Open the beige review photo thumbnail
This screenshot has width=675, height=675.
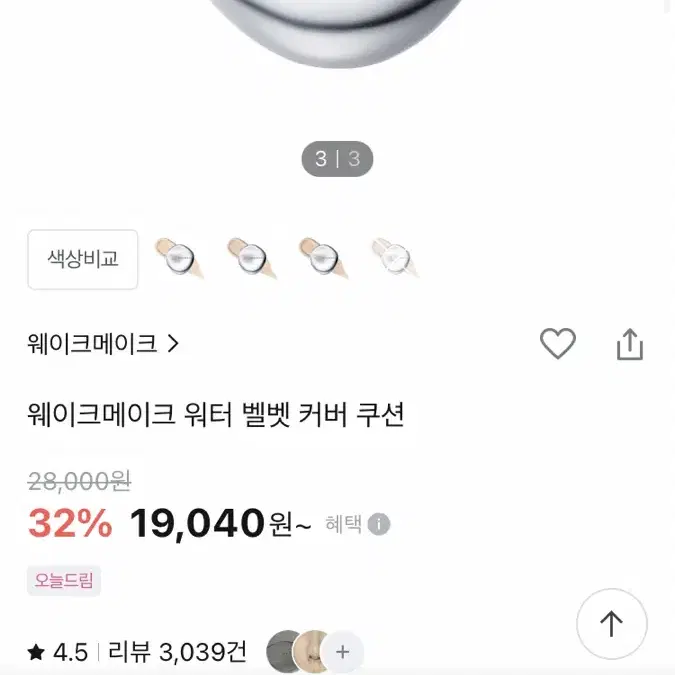pos(310,652)
